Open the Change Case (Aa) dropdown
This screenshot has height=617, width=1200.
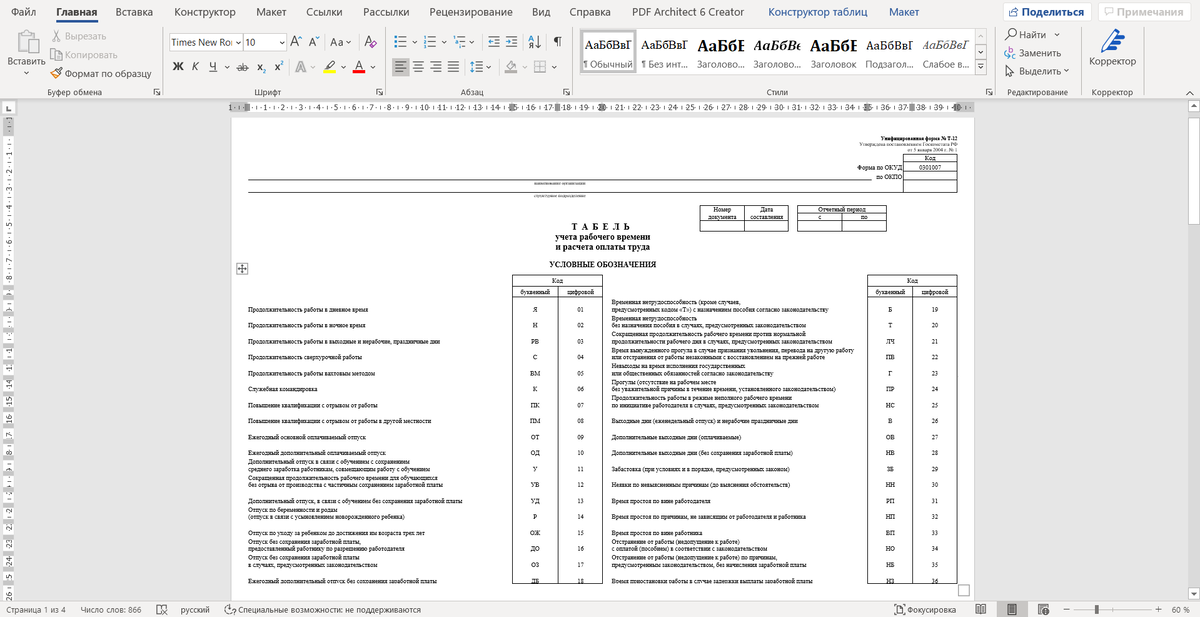tap(341, 43)
